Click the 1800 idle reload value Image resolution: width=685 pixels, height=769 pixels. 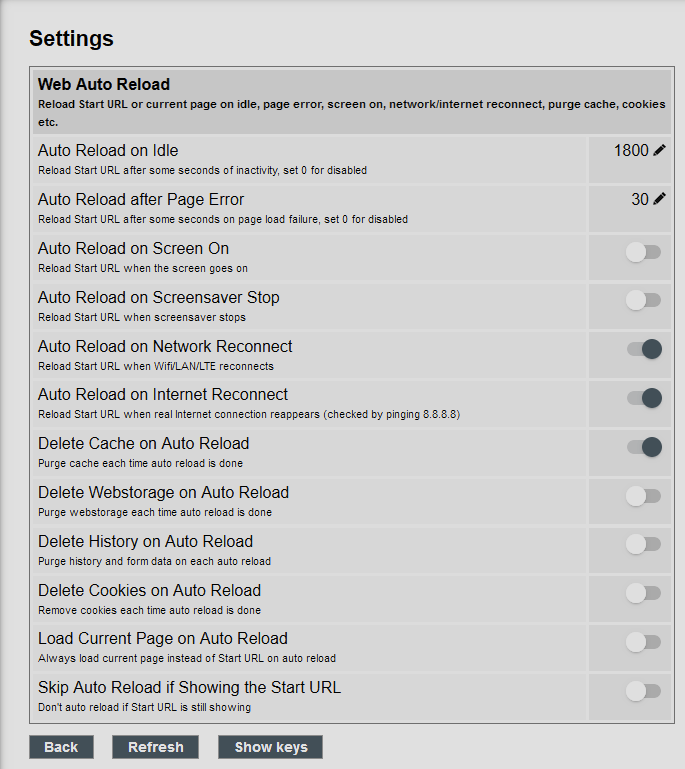[x=631, y=150]
